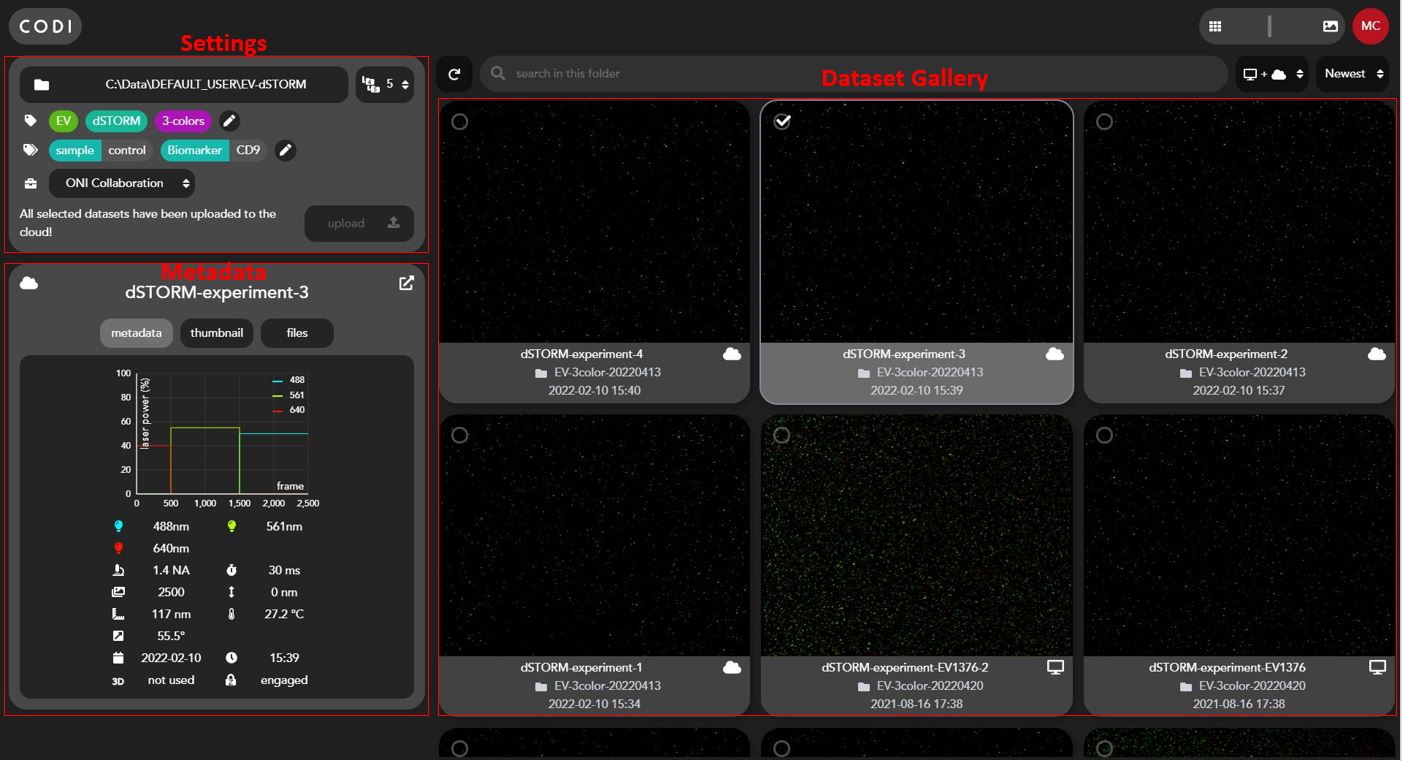1402x761 pixels.
Task: Click cloud icon on dSTORM-experiment-1 card
Action: click(732, 667)
